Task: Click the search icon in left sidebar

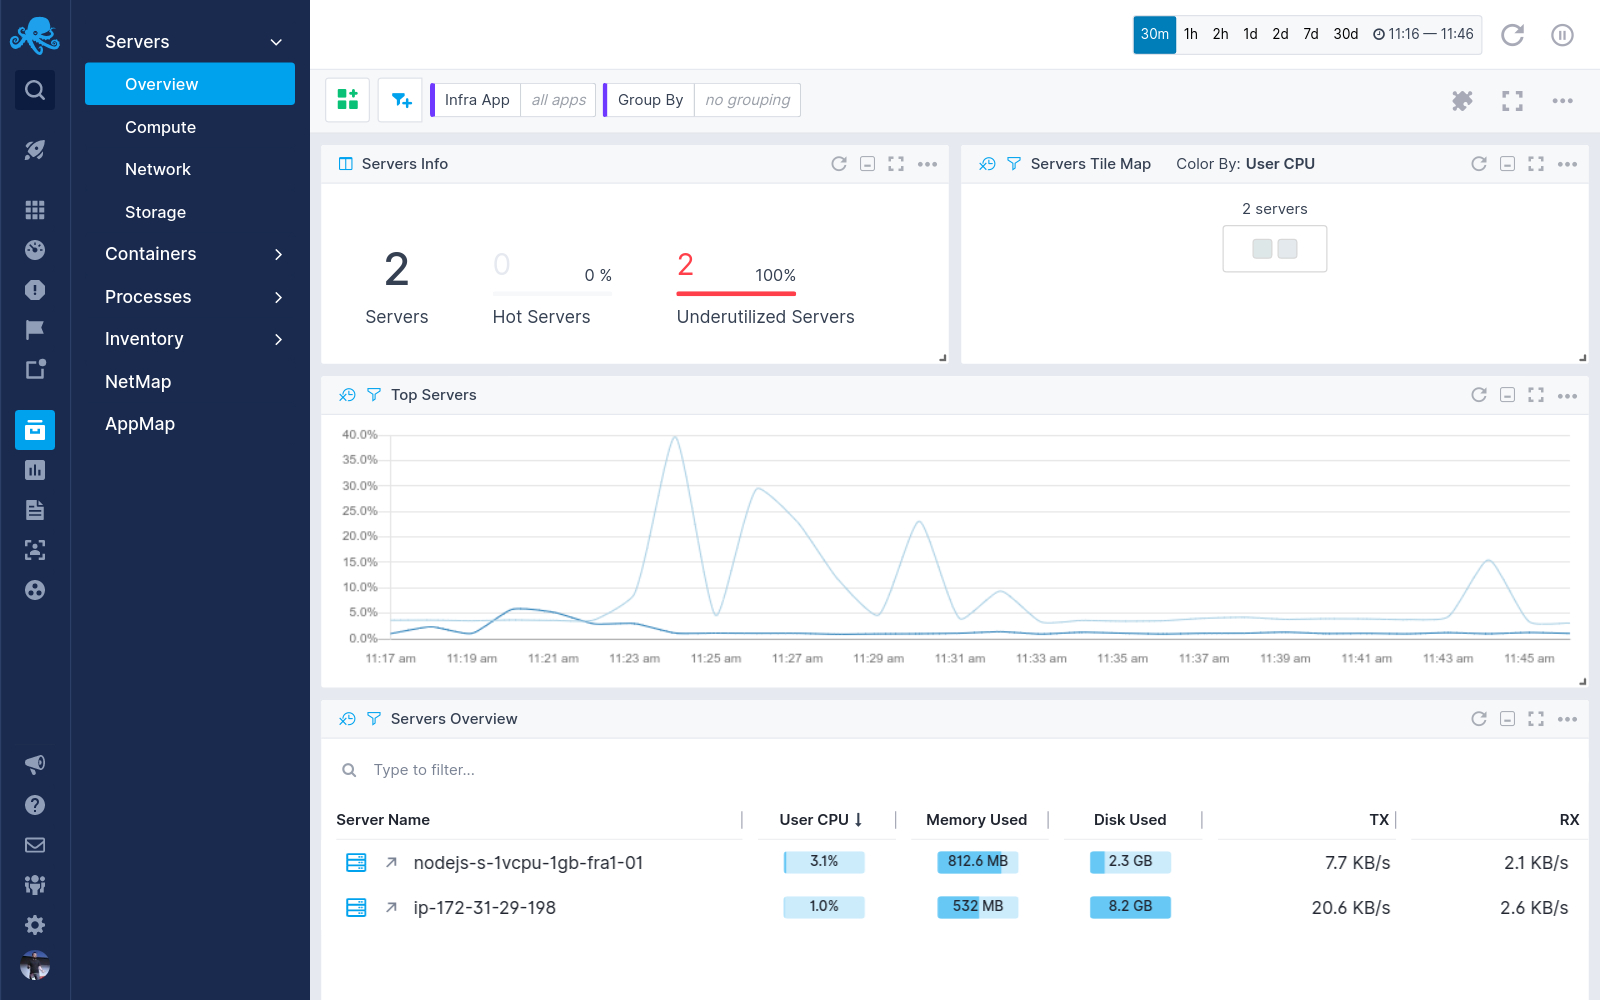Action: (35, 90)
